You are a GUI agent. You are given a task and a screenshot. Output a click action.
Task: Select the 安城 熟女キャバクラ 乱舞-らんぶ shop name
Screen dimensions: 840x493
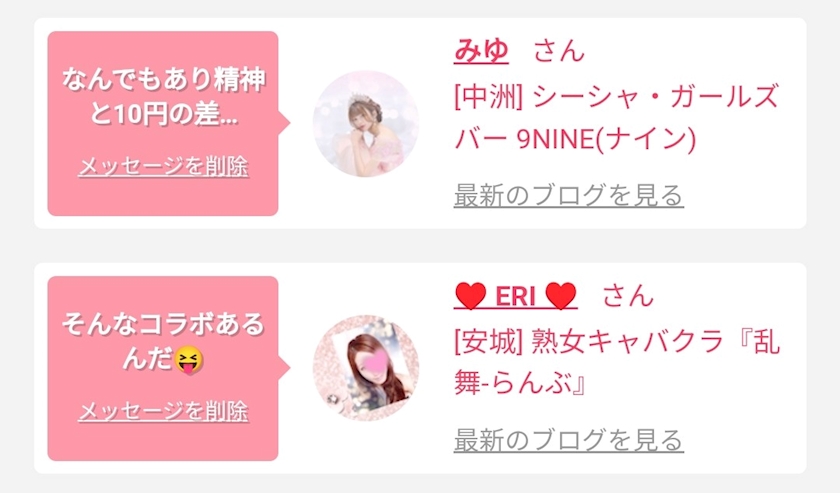617,363
